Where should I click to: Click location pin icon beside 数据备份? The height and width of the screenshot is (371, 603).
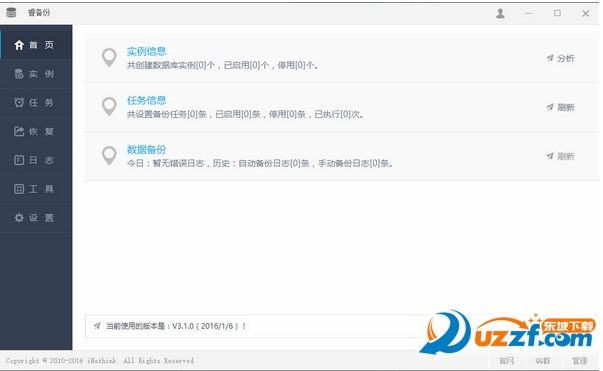[x=109, y=156]
